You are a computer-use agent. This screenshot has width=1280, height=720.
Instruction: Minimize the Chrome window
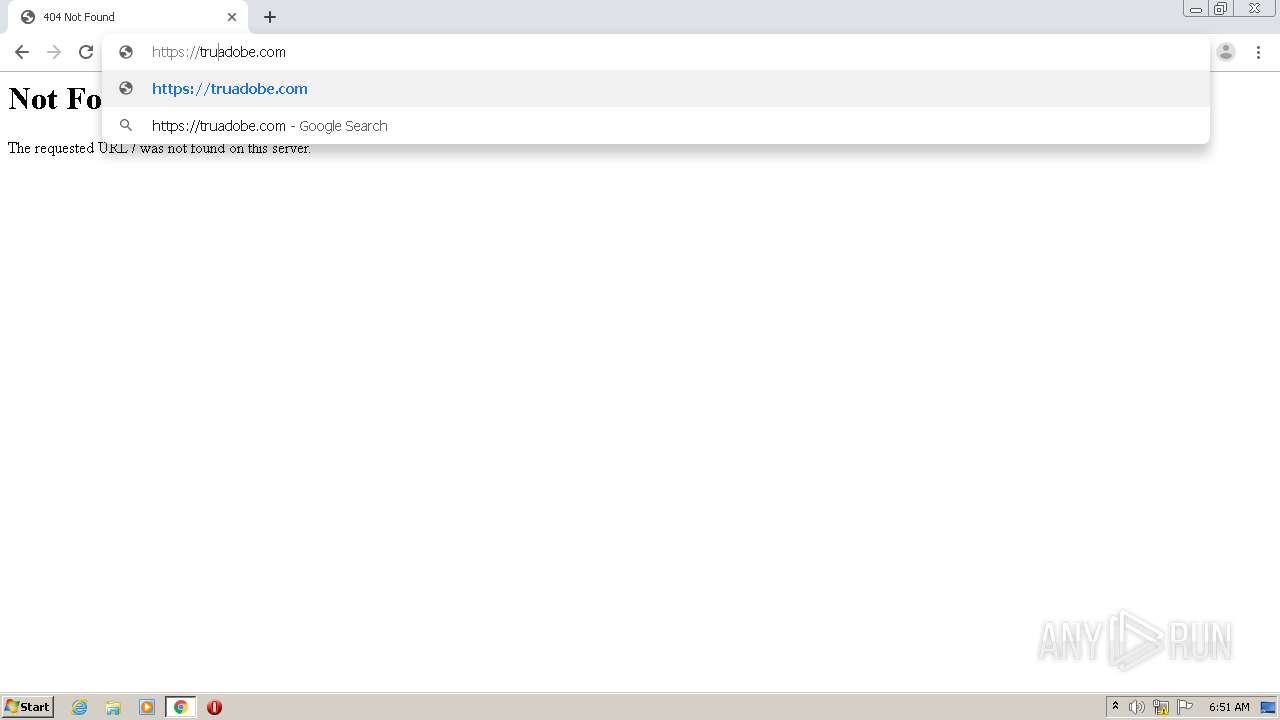1196,9
